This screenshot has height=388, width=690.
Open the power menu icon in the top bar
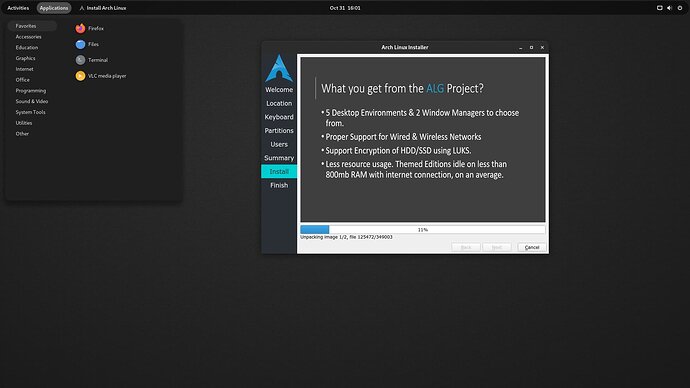[680, 8]
